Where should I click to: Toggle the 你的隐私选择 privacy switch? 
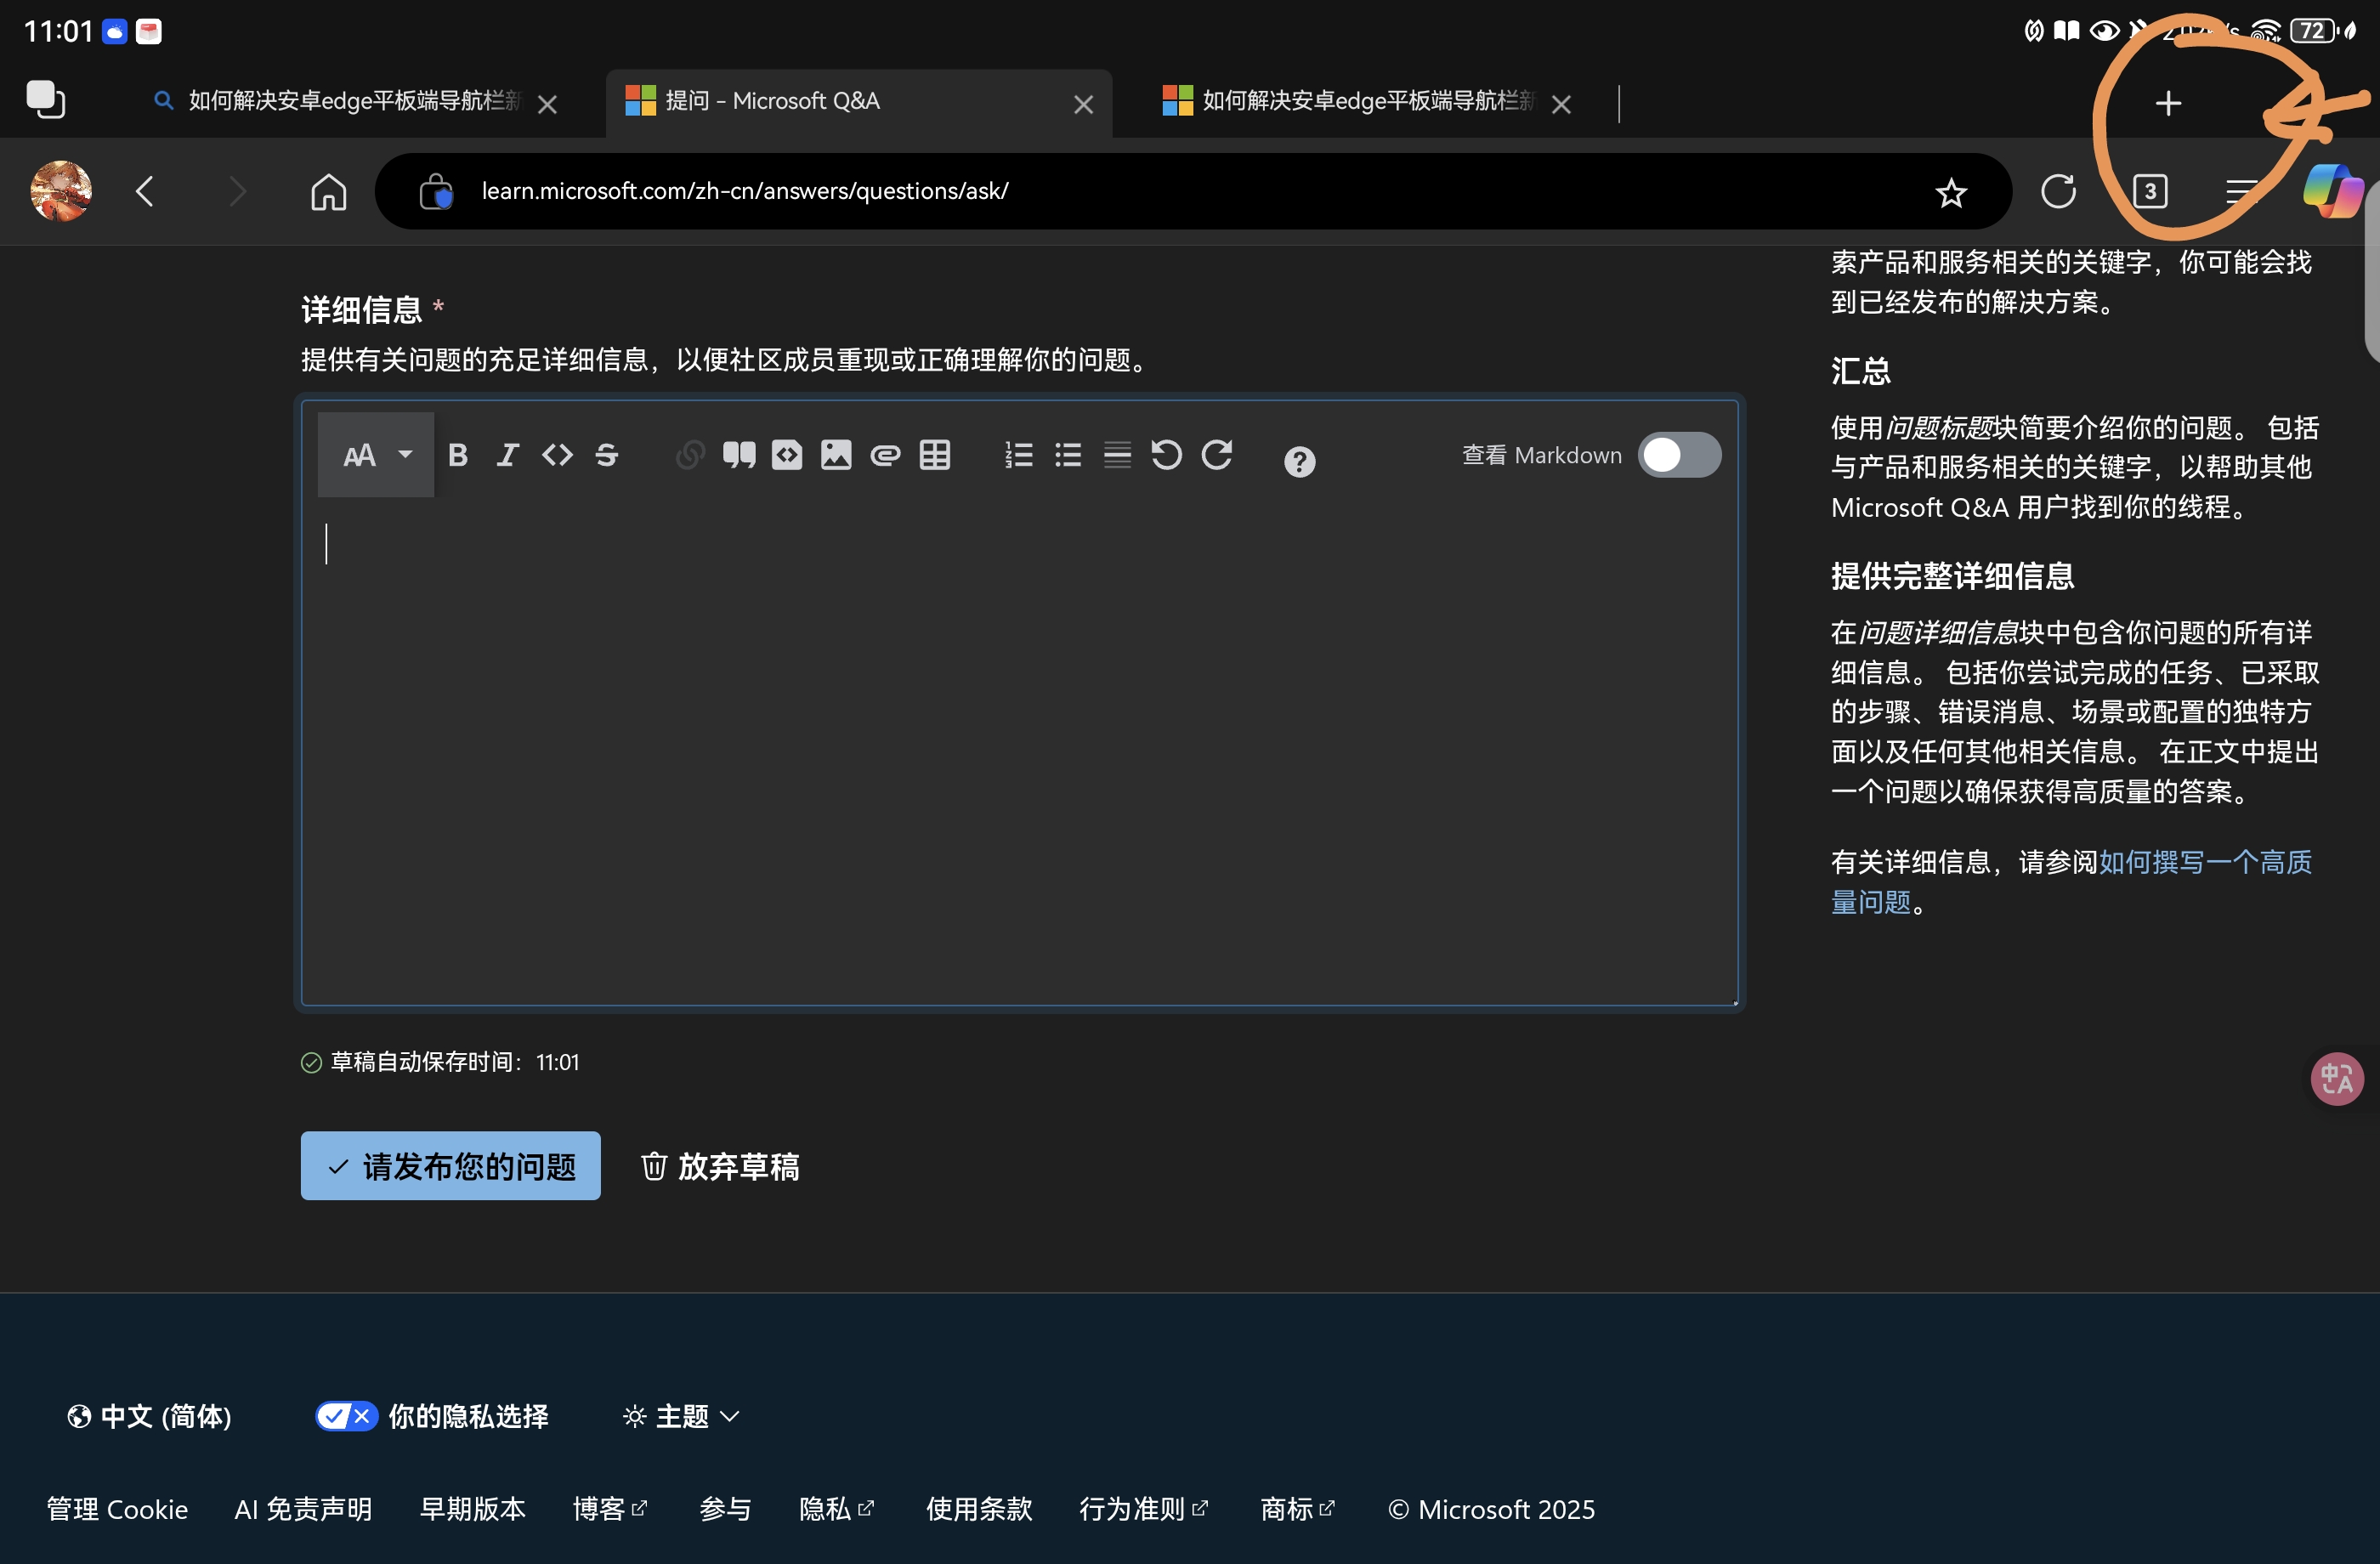click(345, 1416)
